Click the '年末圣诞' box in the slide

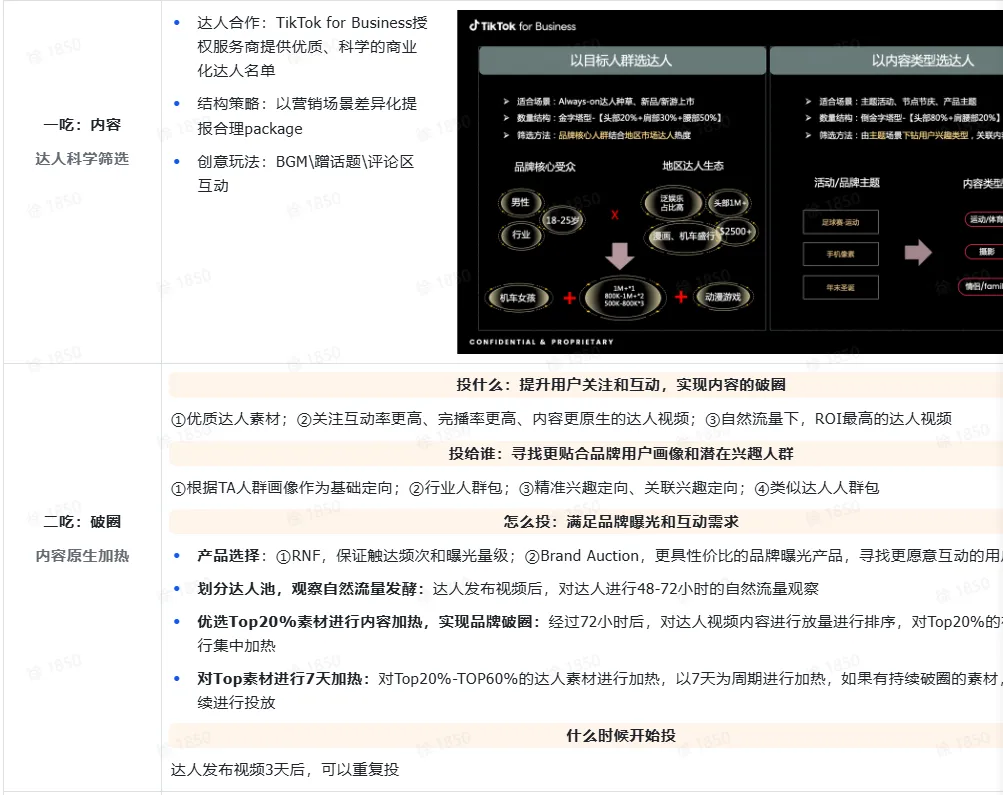tap(841, 288)
